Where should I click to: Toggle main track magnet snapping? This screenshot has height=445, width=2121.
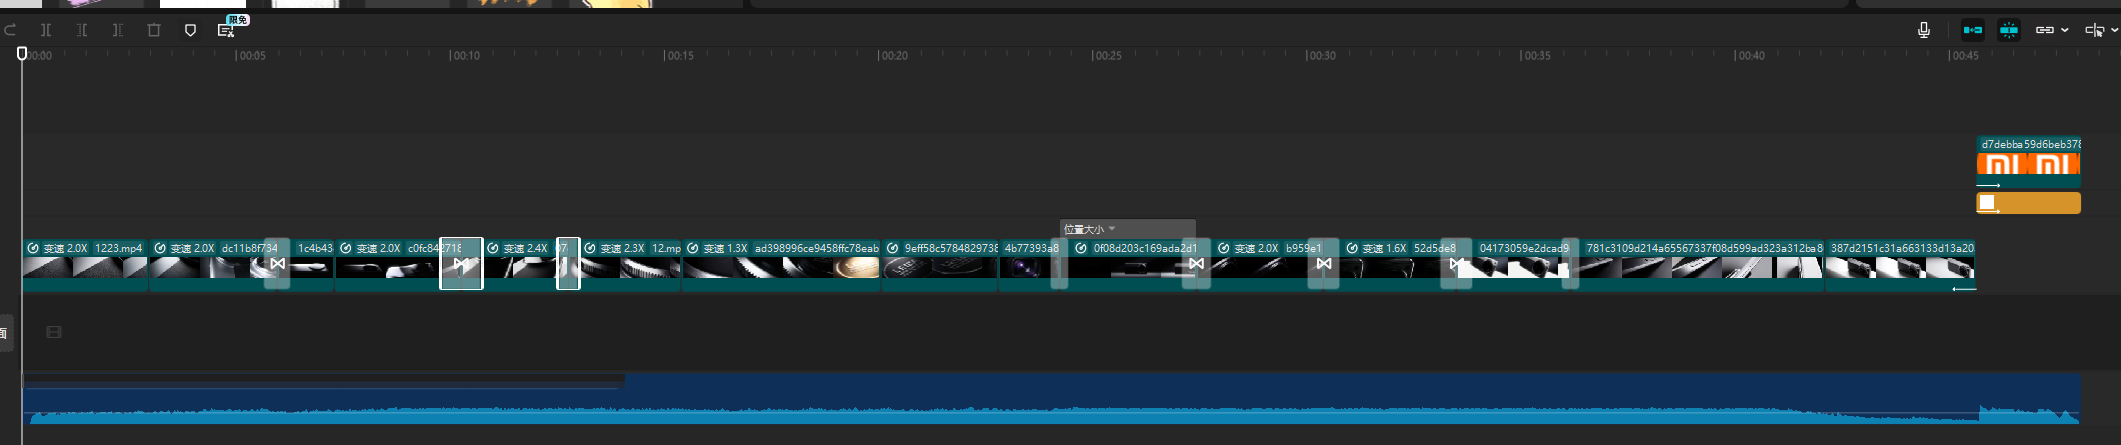[x=1972, y=30]
